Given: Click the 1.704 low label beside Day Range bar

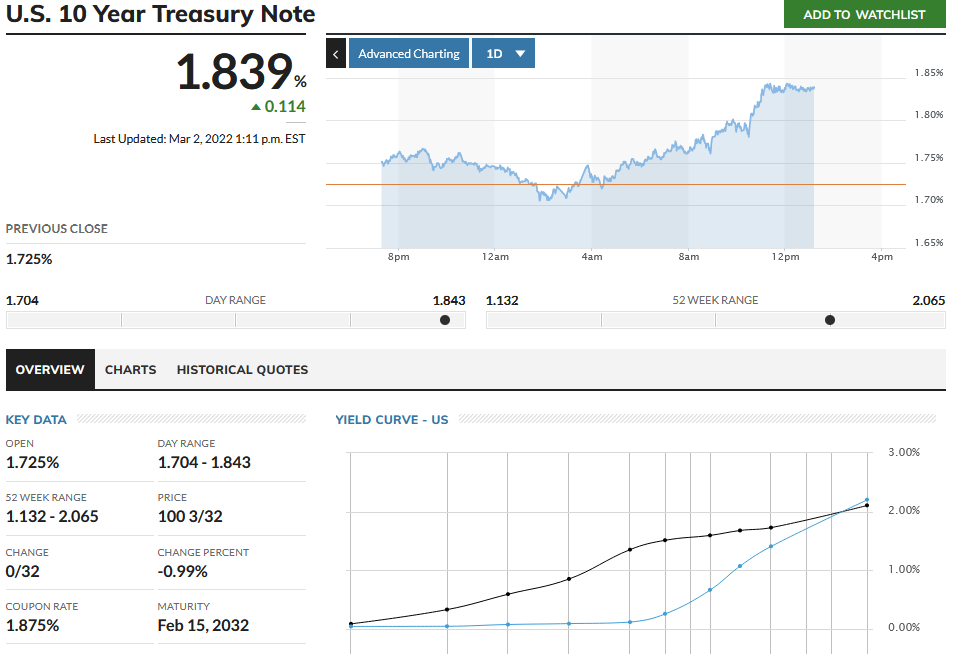Looking at the screenshot, I should [x=22, y=301].
